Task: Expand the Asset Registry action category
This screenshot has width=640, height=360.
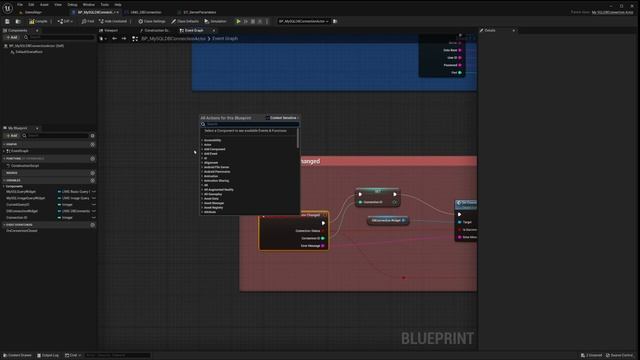Action: tap(202, 208)
